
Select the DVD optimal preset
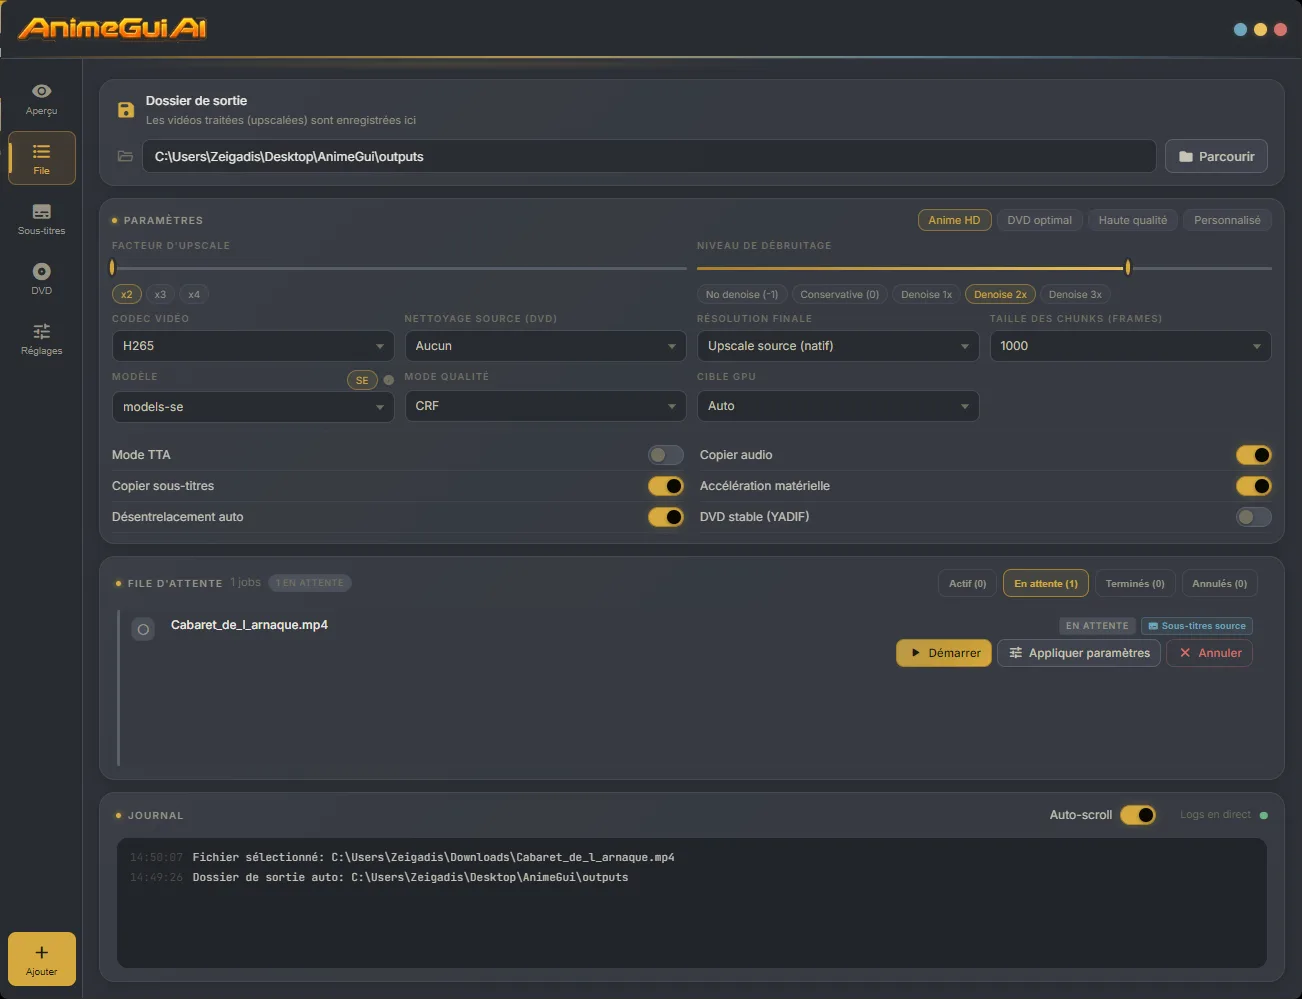click(1039, 220)
